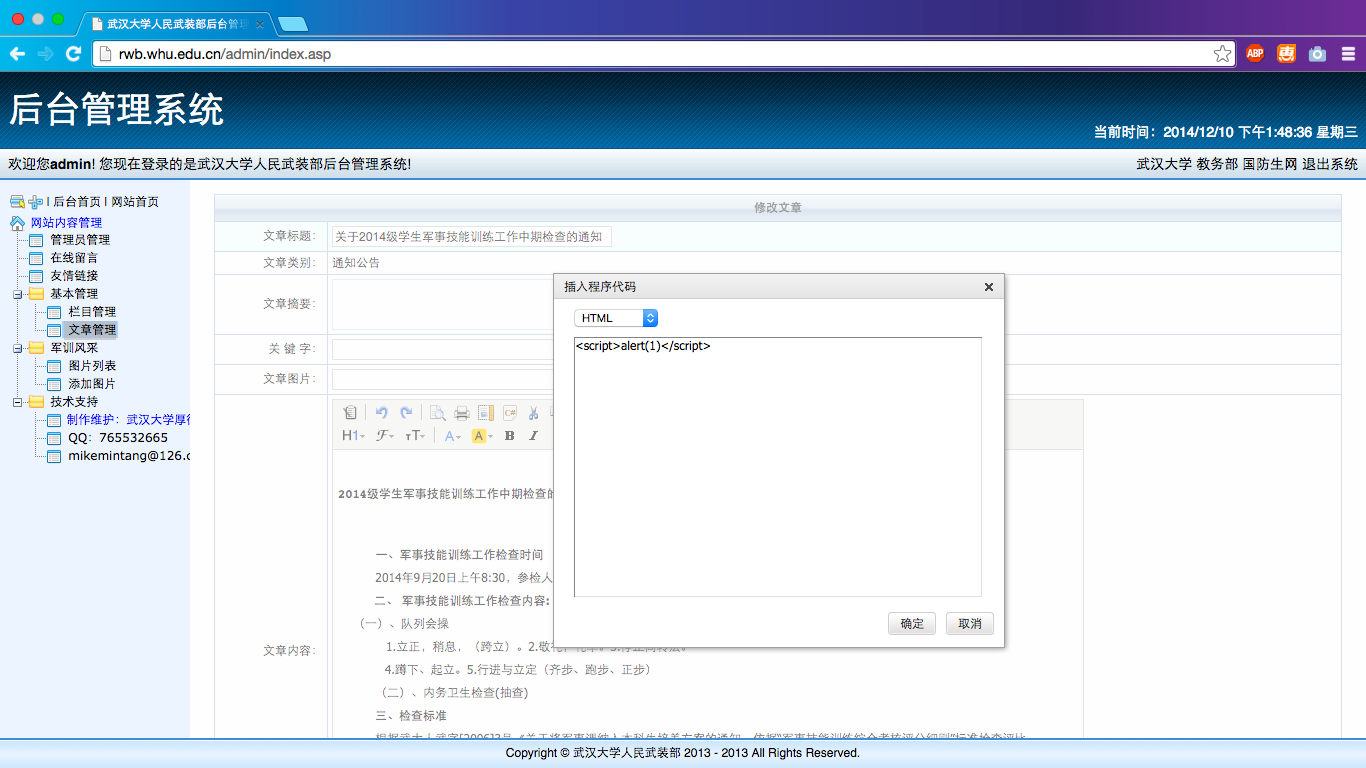The image size is (1366, 768).
Task: Open 添加图片 in the sidebar tree
Action: [92, 384]
